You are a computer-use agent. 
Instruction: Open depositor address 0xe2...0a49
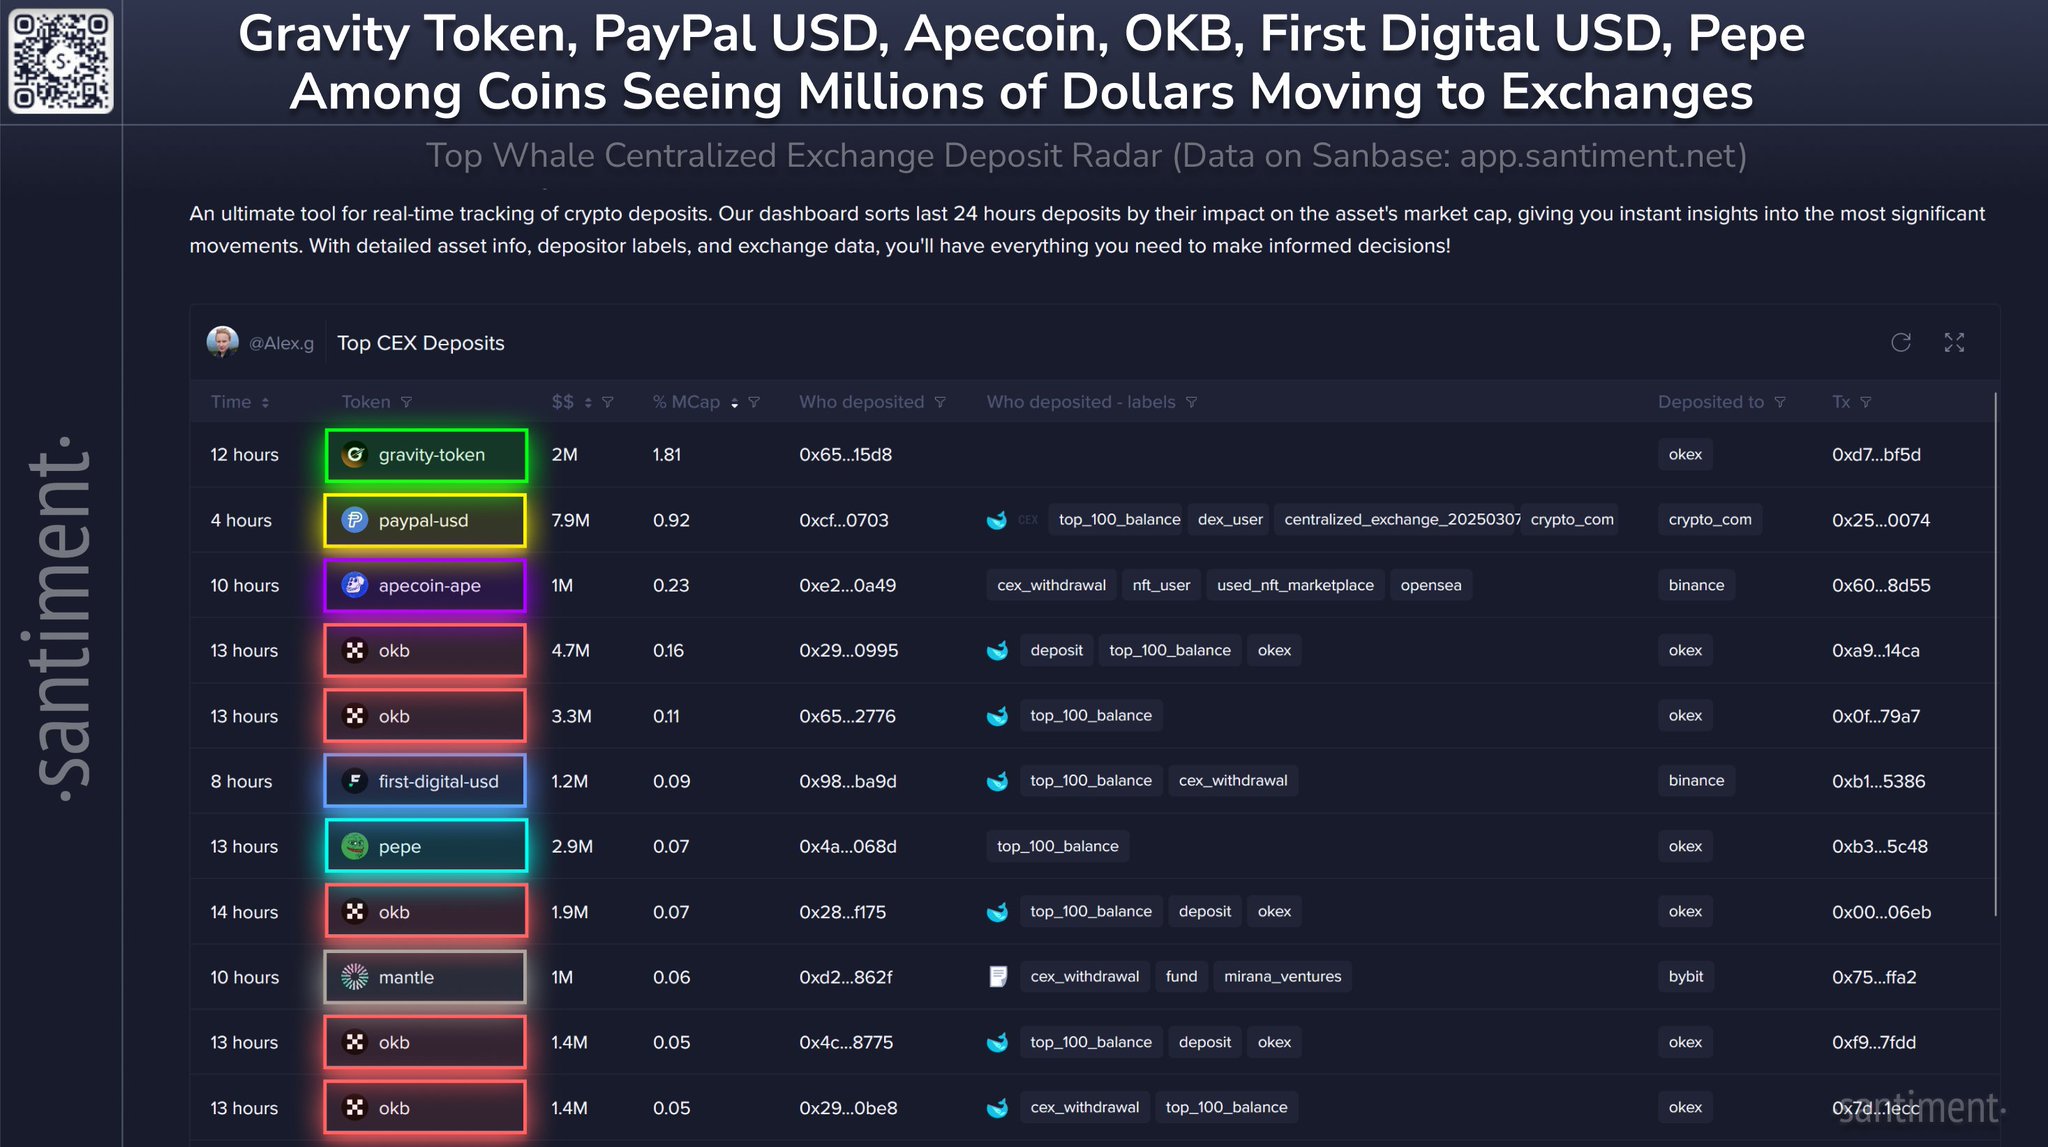coord(847,585)
